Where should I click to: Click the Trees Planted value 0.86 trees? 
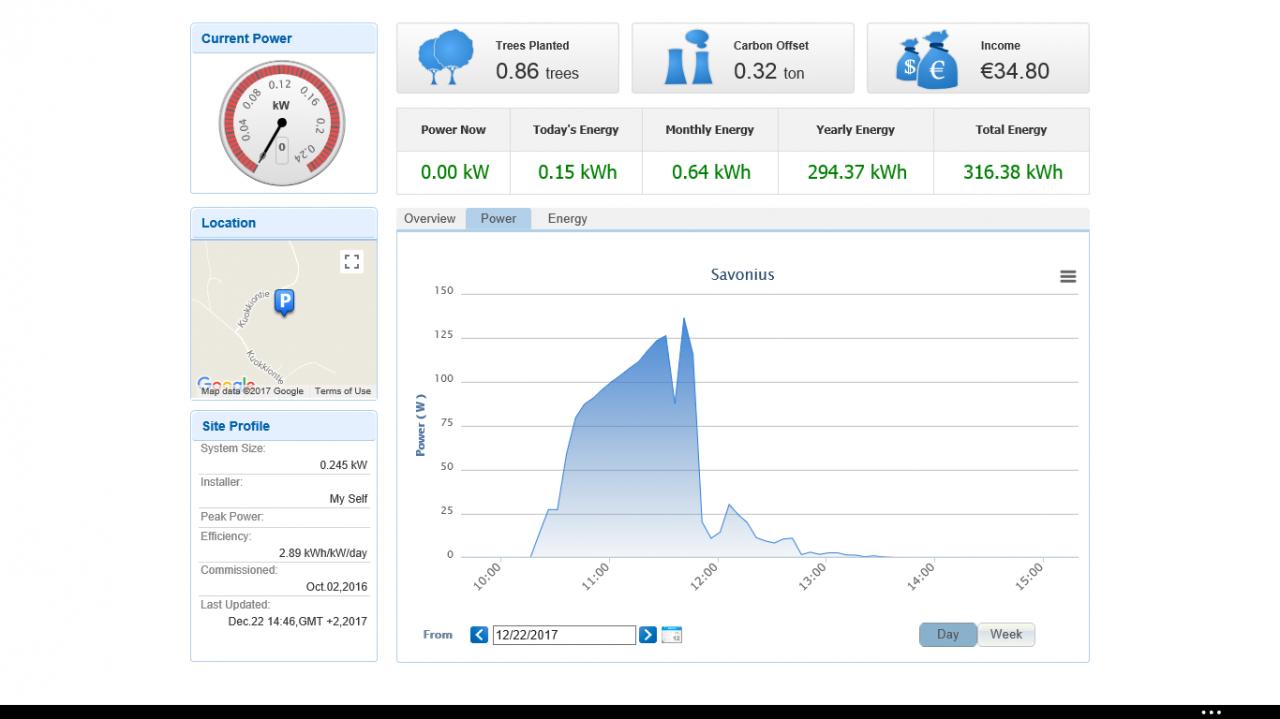pos(537,71)
